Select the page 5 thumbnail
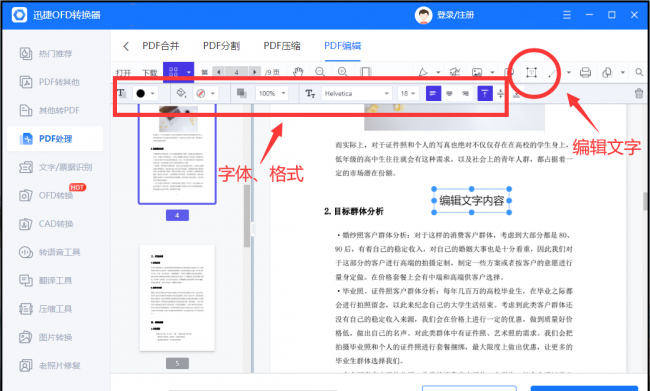650x391 pixels. 177,298
